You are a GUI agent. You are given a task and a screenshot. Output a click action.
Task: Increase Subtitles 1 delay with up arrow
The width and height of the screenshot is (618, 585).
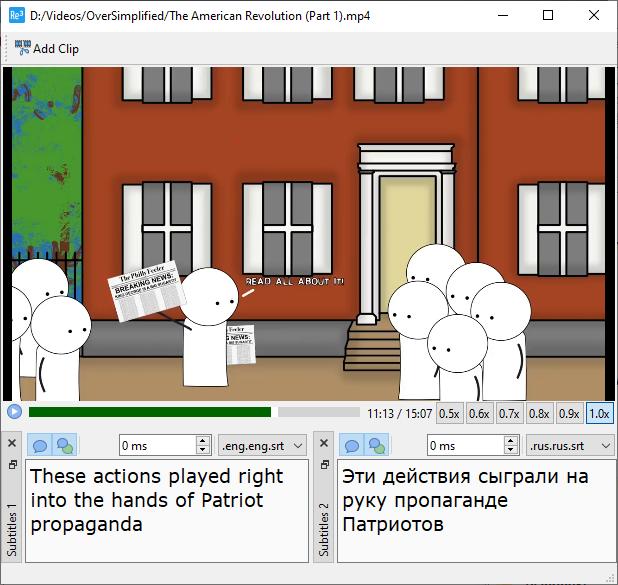tap(203, 441)
